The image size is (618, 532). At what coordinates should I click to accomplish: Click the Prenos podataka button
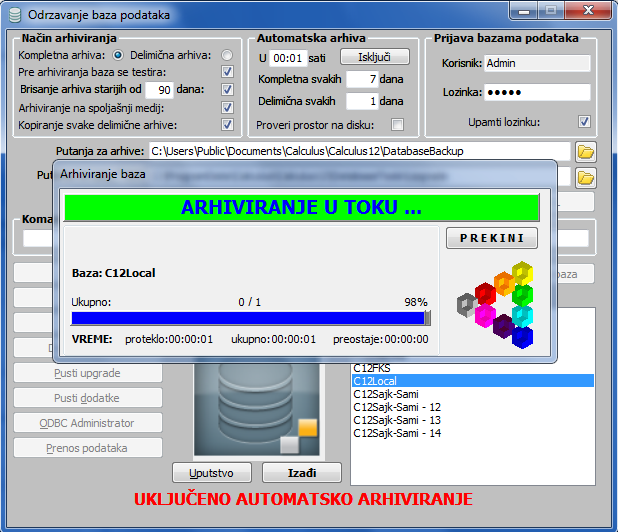click(88, 448)
